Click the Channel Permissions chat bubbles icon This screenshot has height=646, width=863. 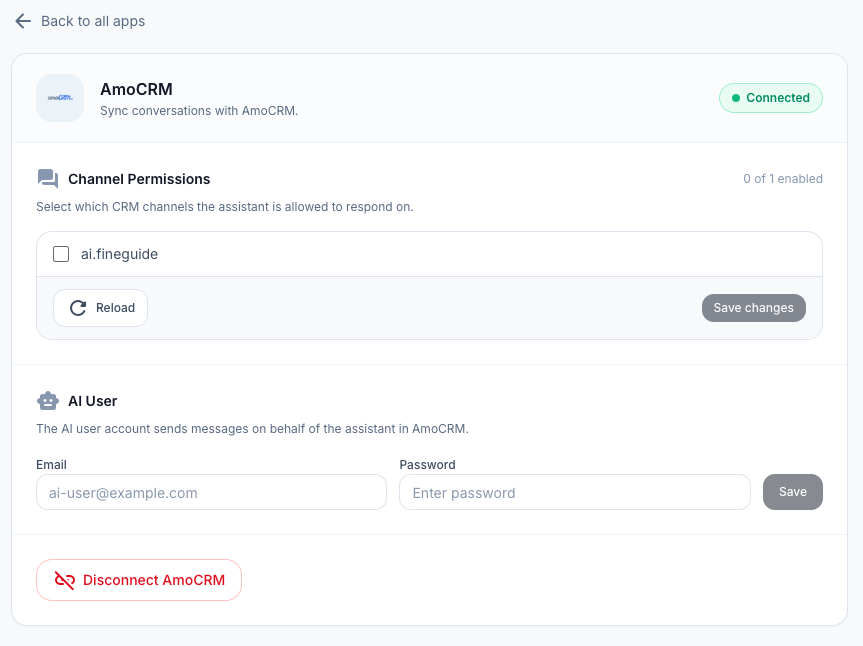pyautogui.click(x=48, y=179)
